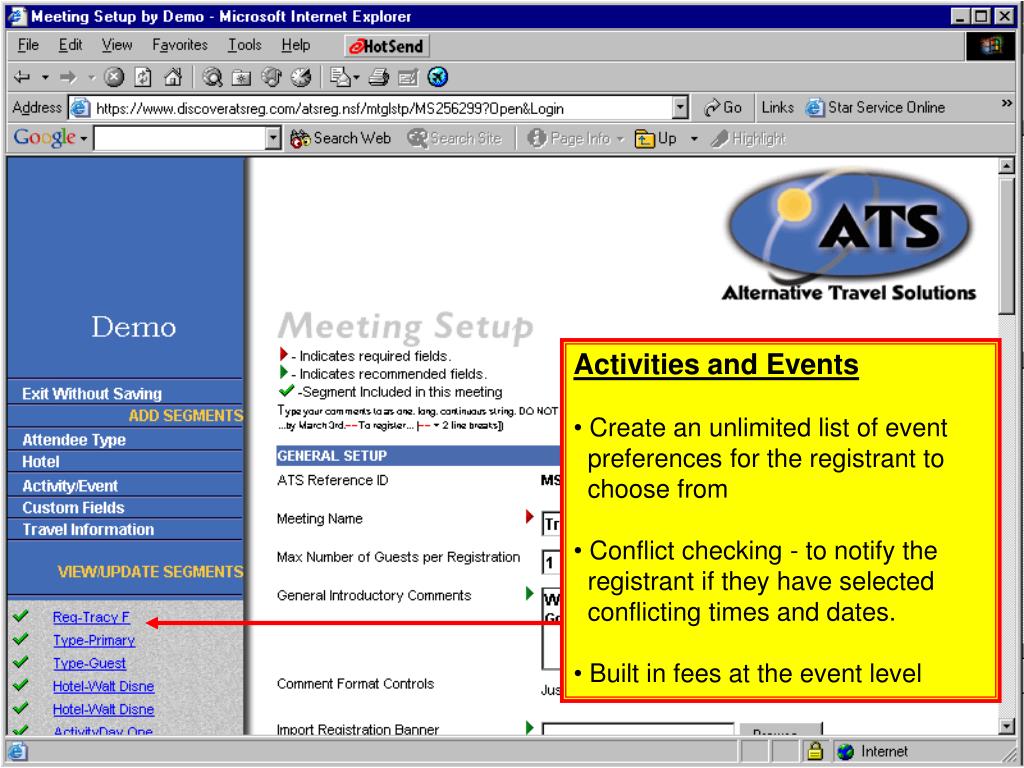Open the View menu
The width and height of the screenshot is (1024, 768).
pos(117,45)
